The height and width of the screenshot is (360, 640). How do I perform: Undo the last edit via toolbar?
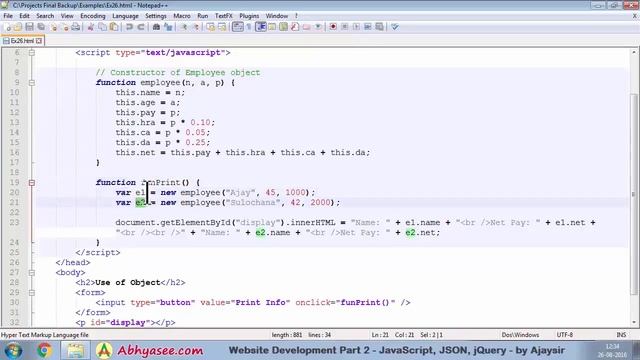[x=129, y=27]
